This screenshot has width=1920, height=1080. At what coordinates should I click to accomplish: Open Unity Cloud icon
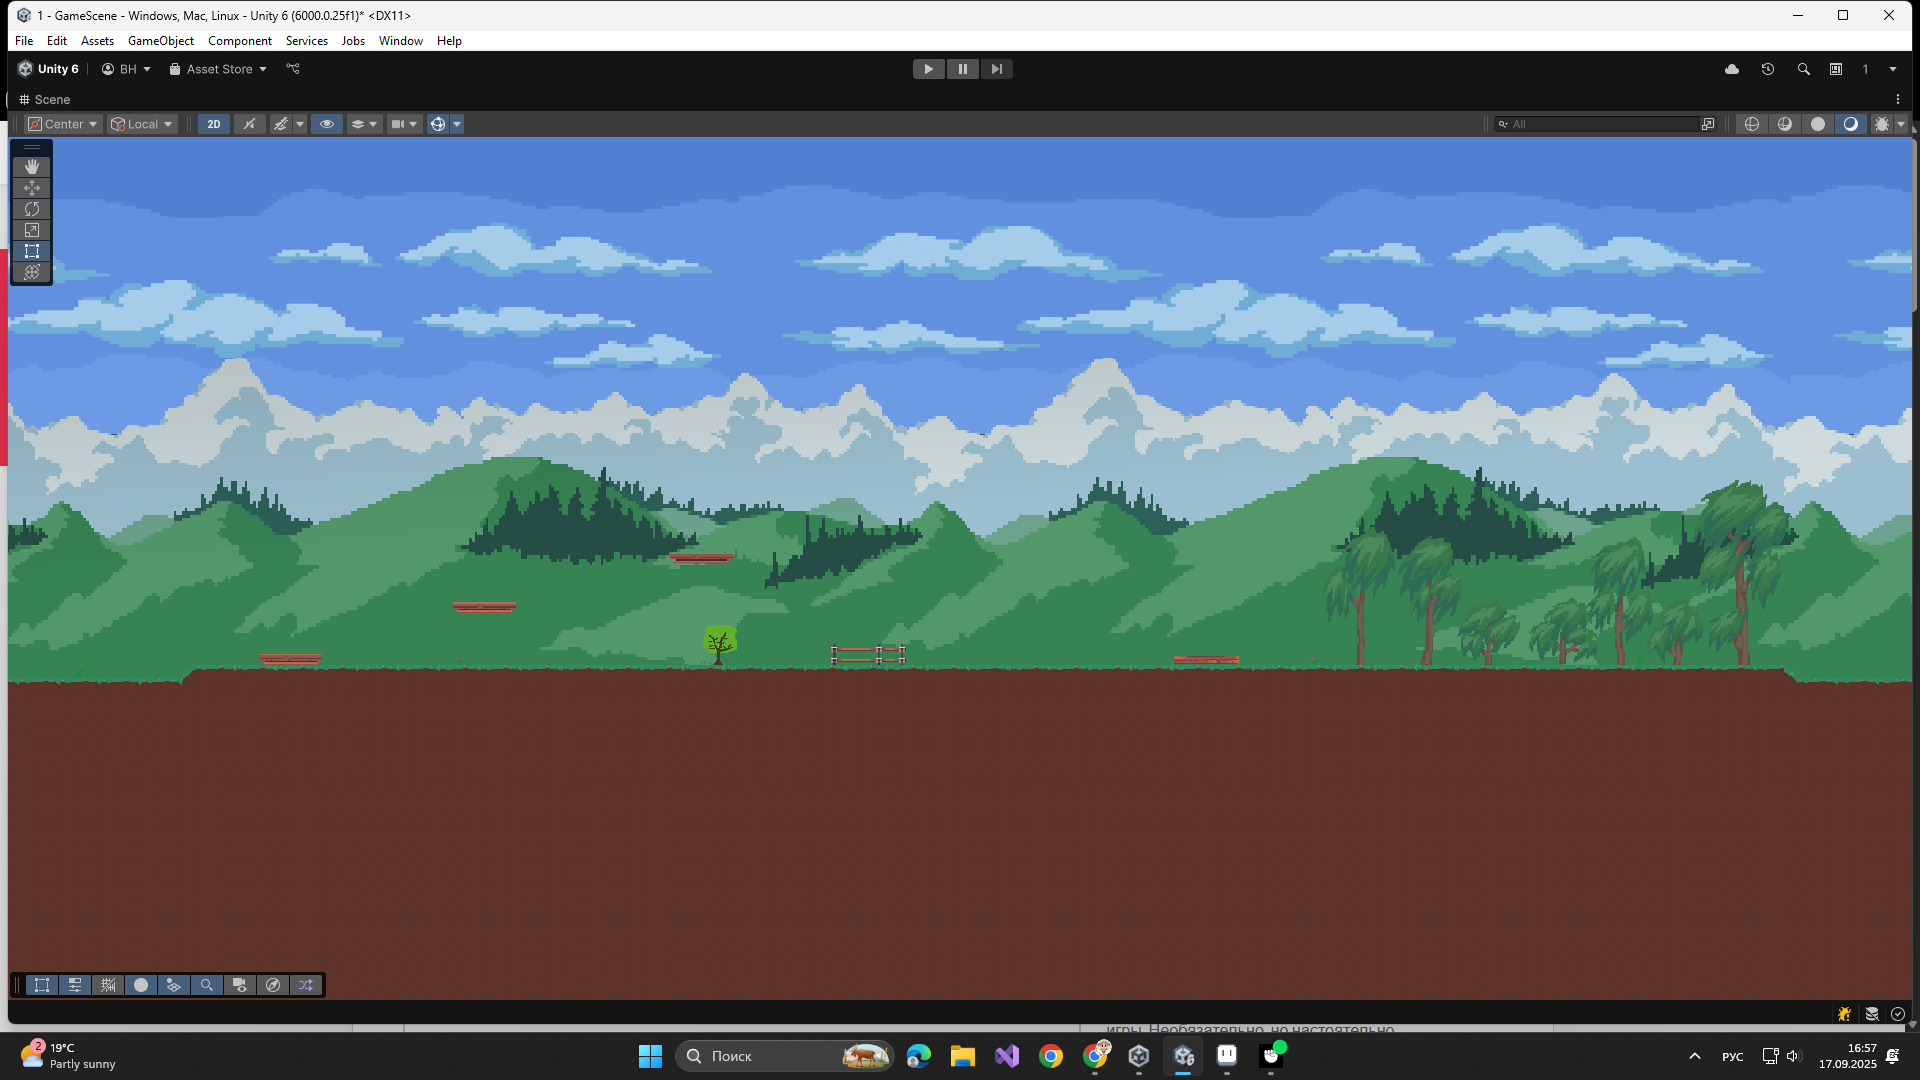tap(1732, 69)
